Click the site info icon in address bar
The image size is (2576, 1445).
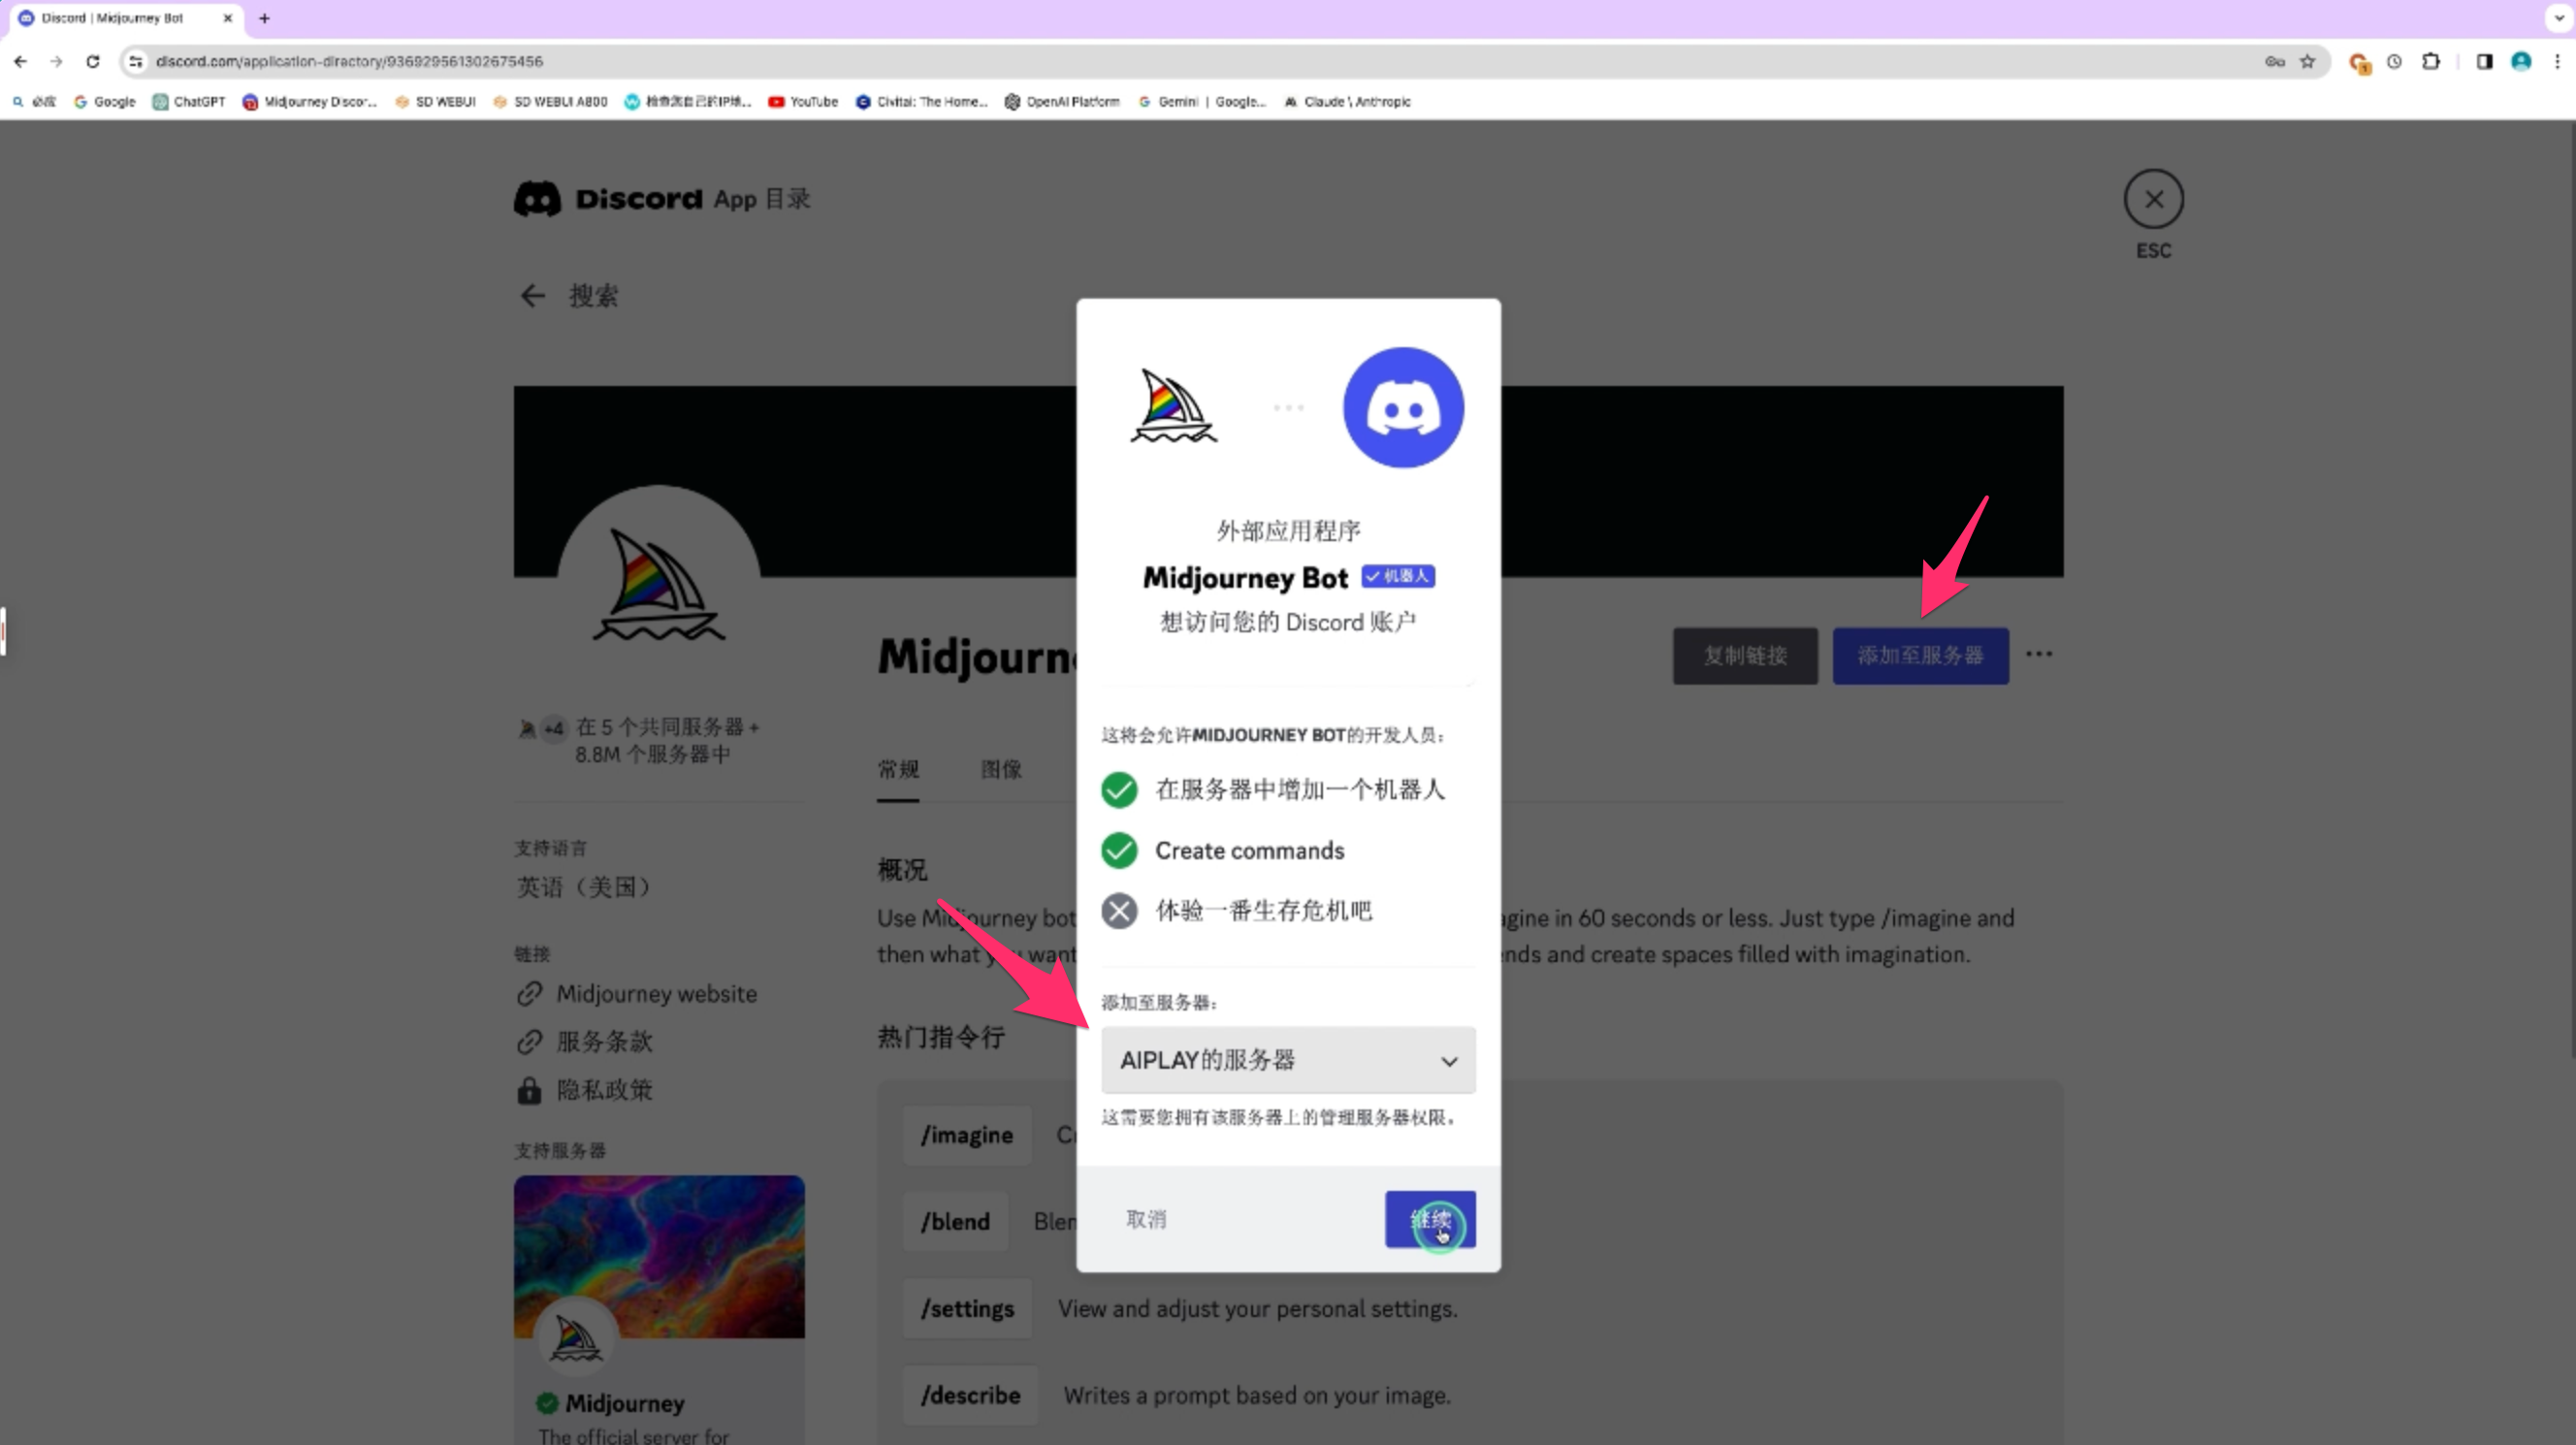[x=136, y=61]
